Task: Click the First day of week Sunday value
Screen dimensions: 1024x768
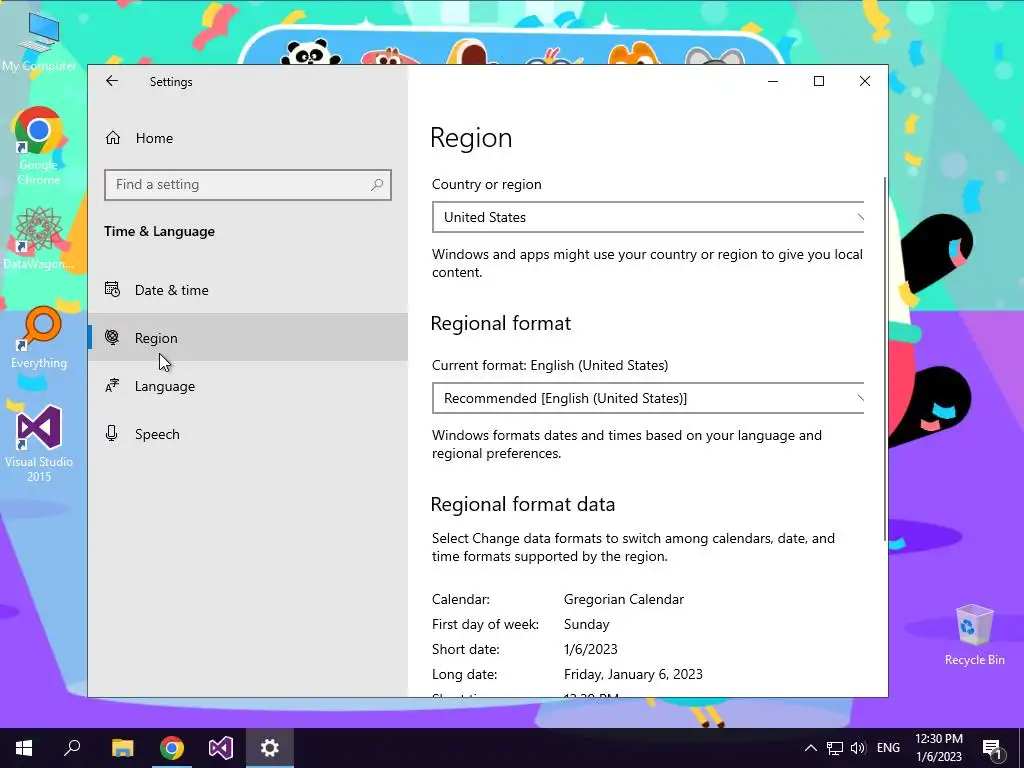Action: coord(586,624)
